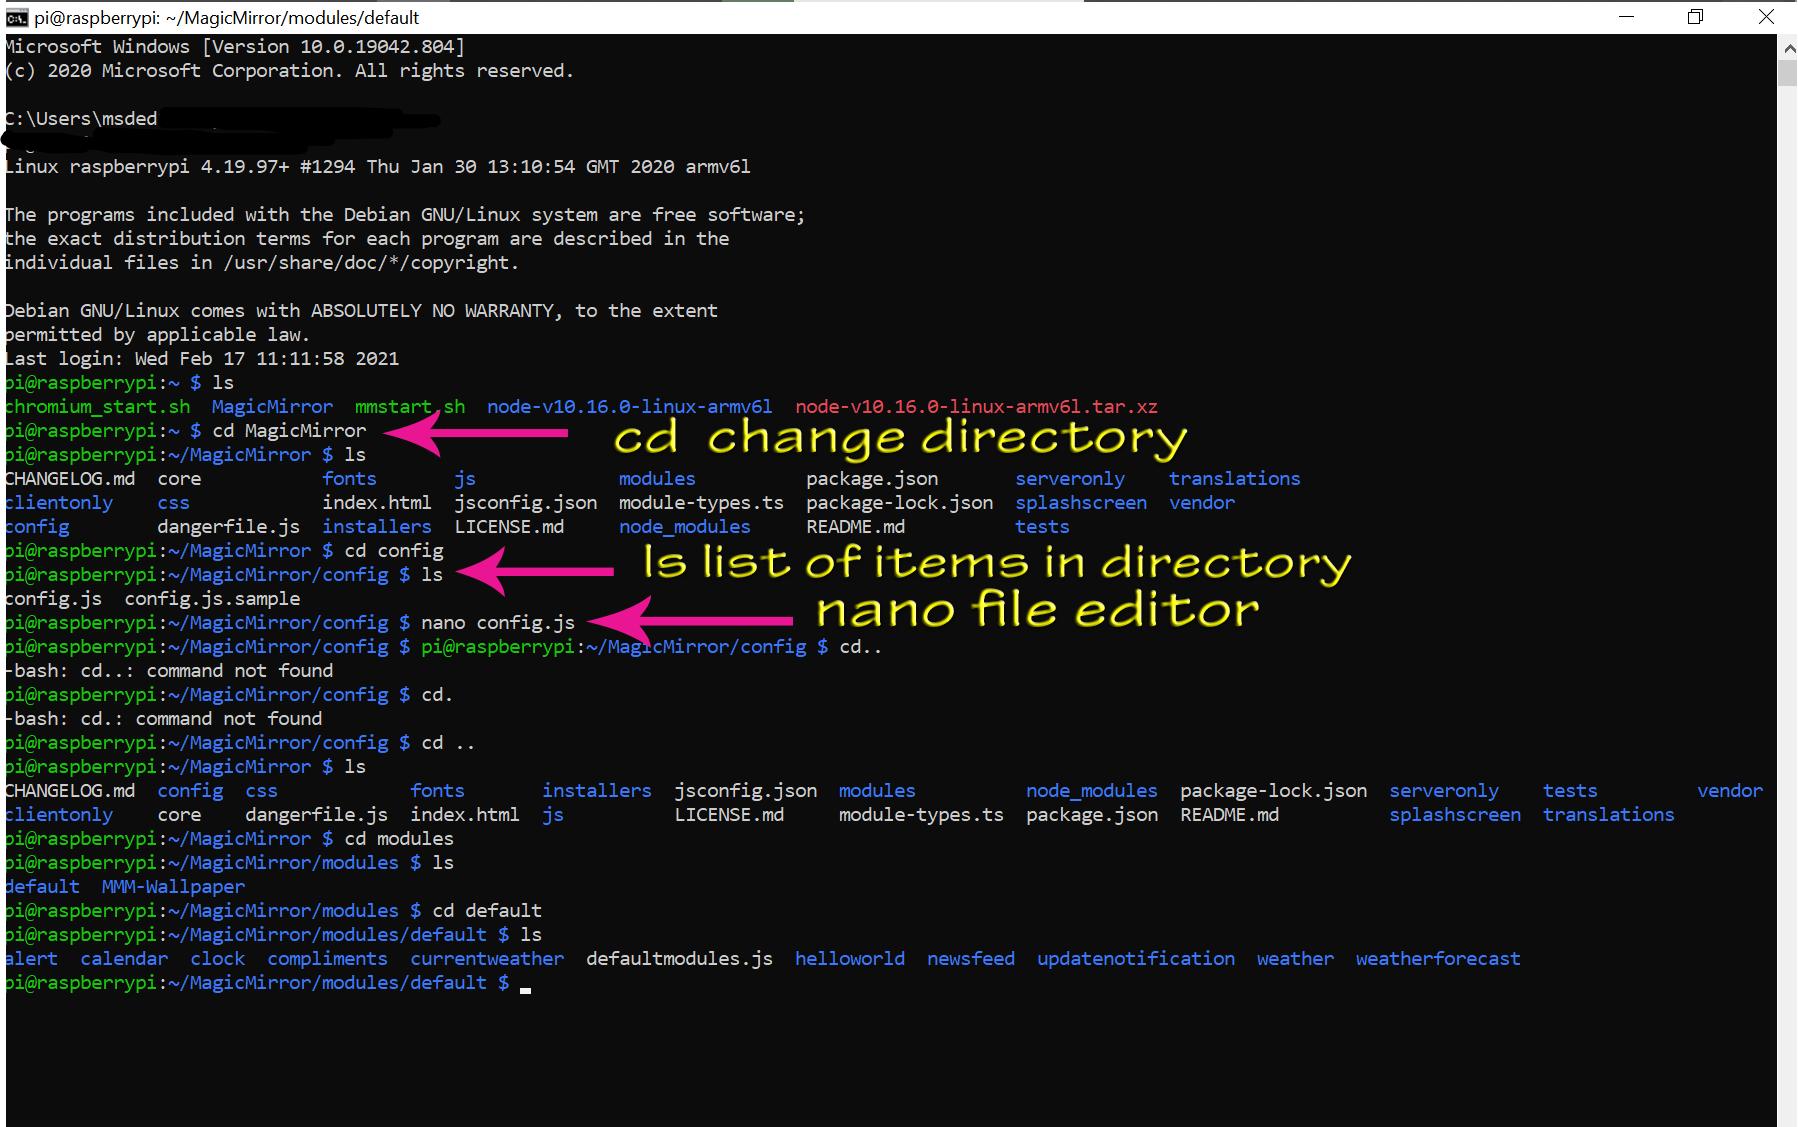1798x1127 pixels.
Task: Click the red node tar.xz archive name
Action: click(976, 407)
